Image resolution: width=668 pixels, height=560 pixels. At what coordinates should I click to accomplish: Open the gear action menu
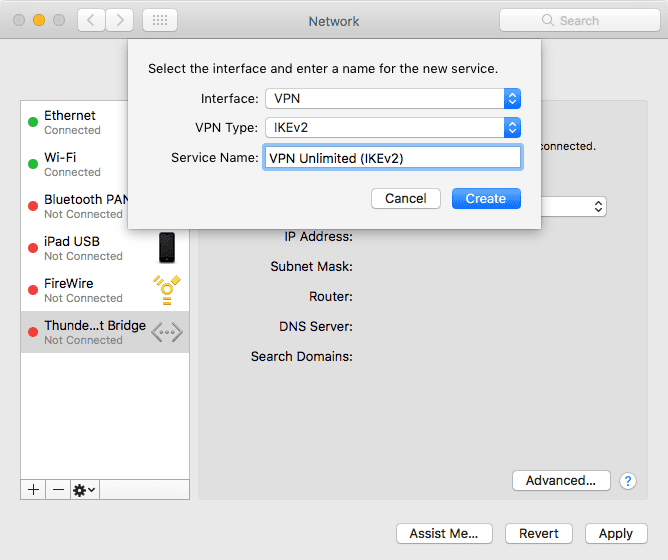pos(84,489)
